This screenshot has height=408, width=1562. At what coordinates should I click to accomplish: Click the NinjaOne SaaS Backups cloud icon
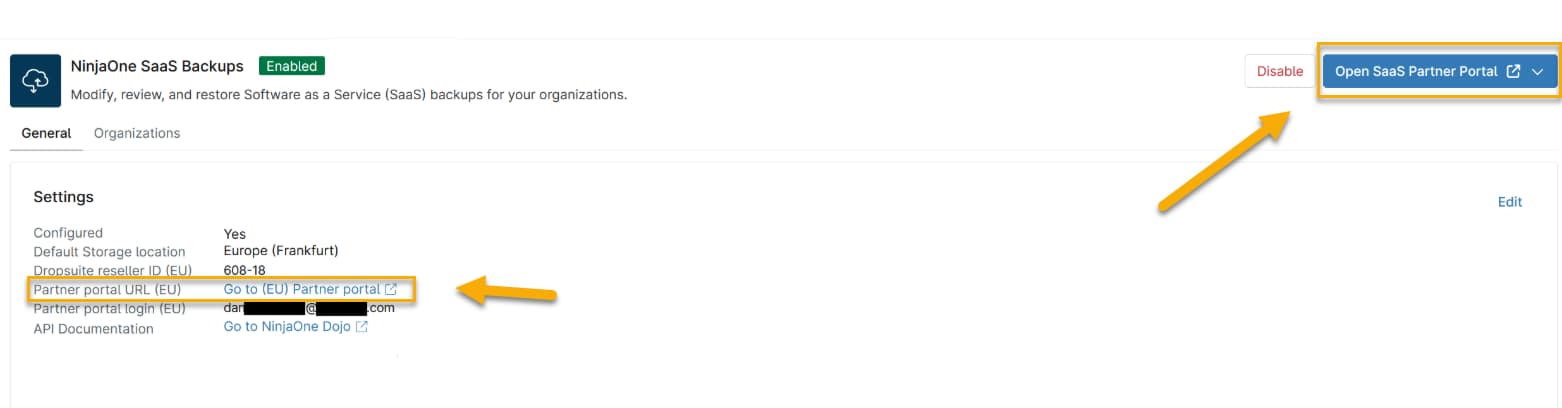pos(35,81)
